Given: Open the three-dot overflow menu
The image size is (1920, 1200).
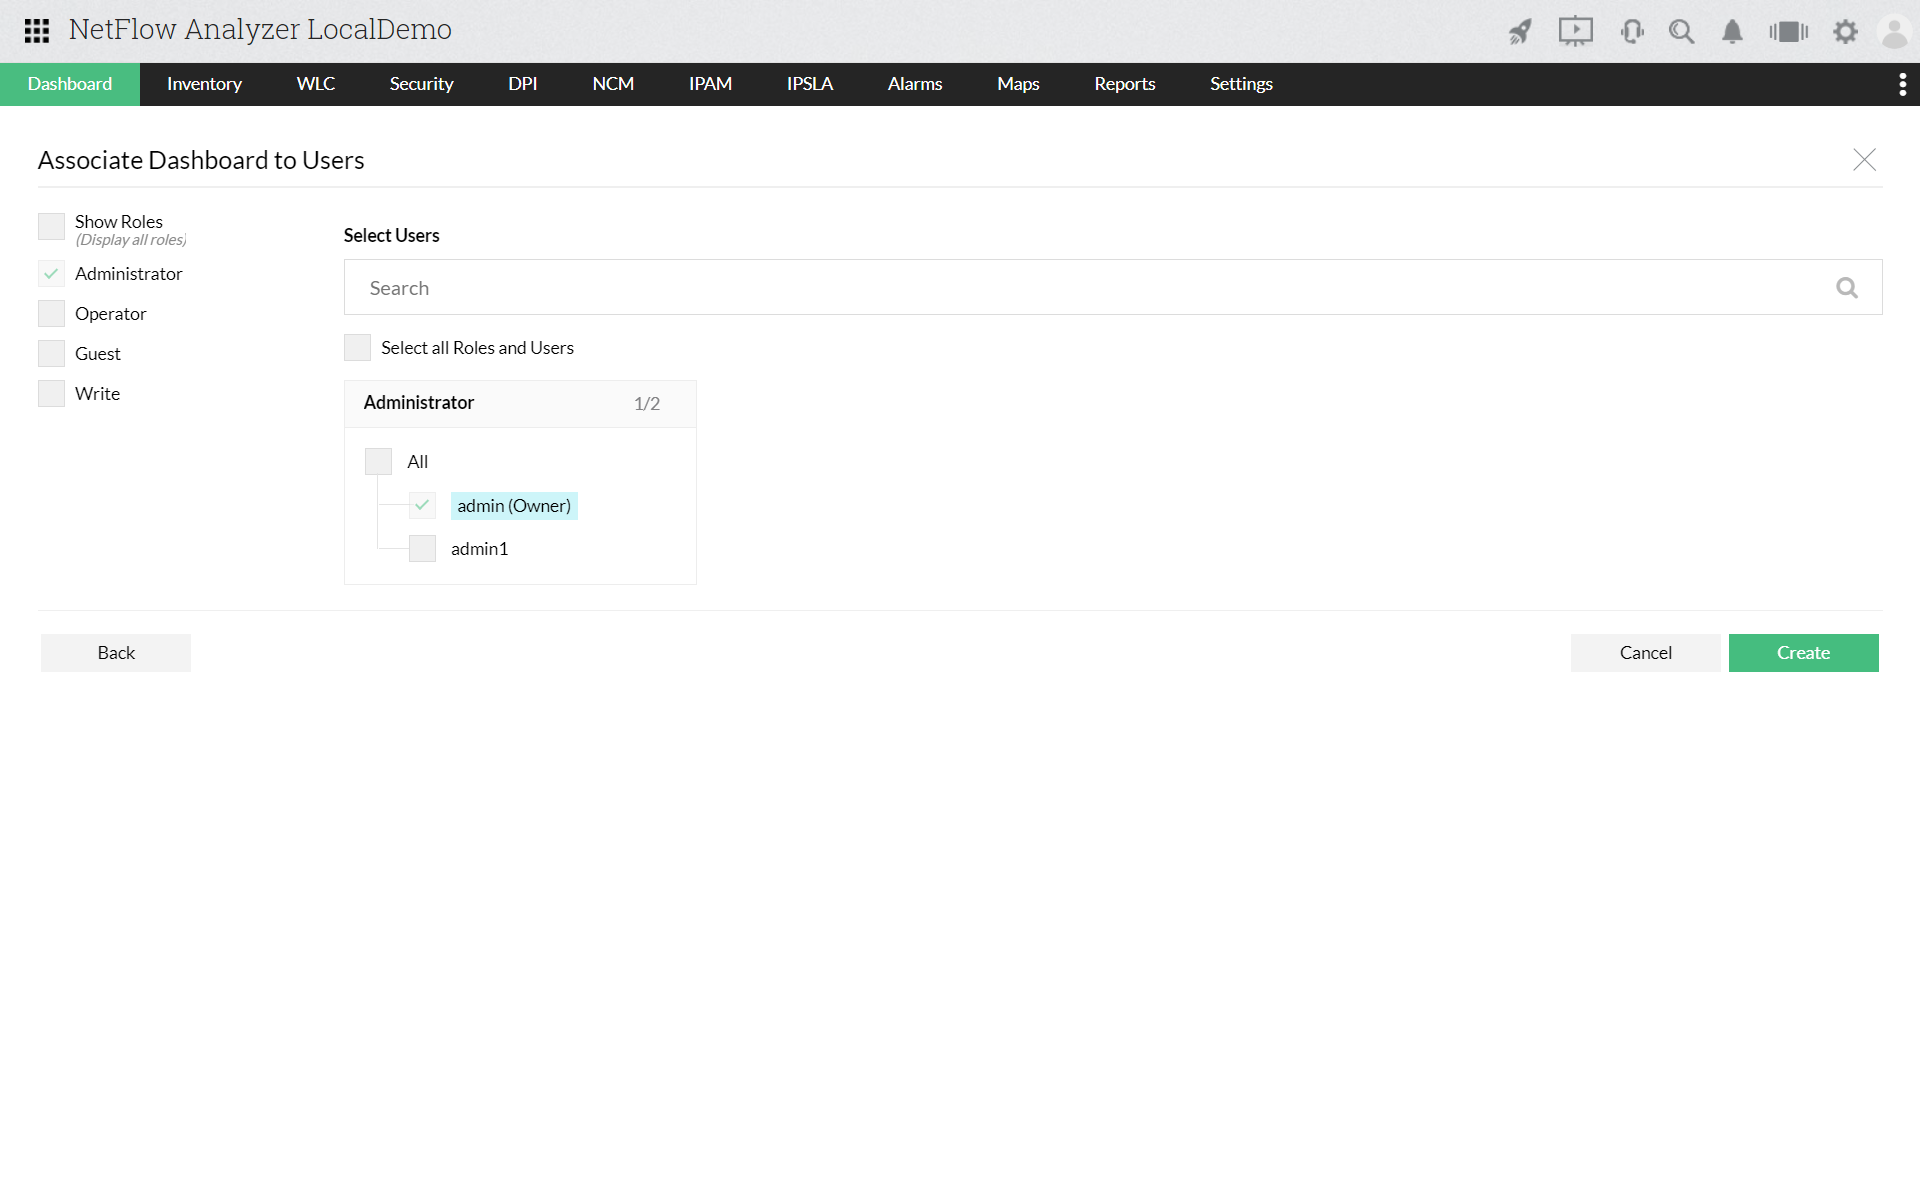Looking at the screenshot, I should coord(1902,85).
